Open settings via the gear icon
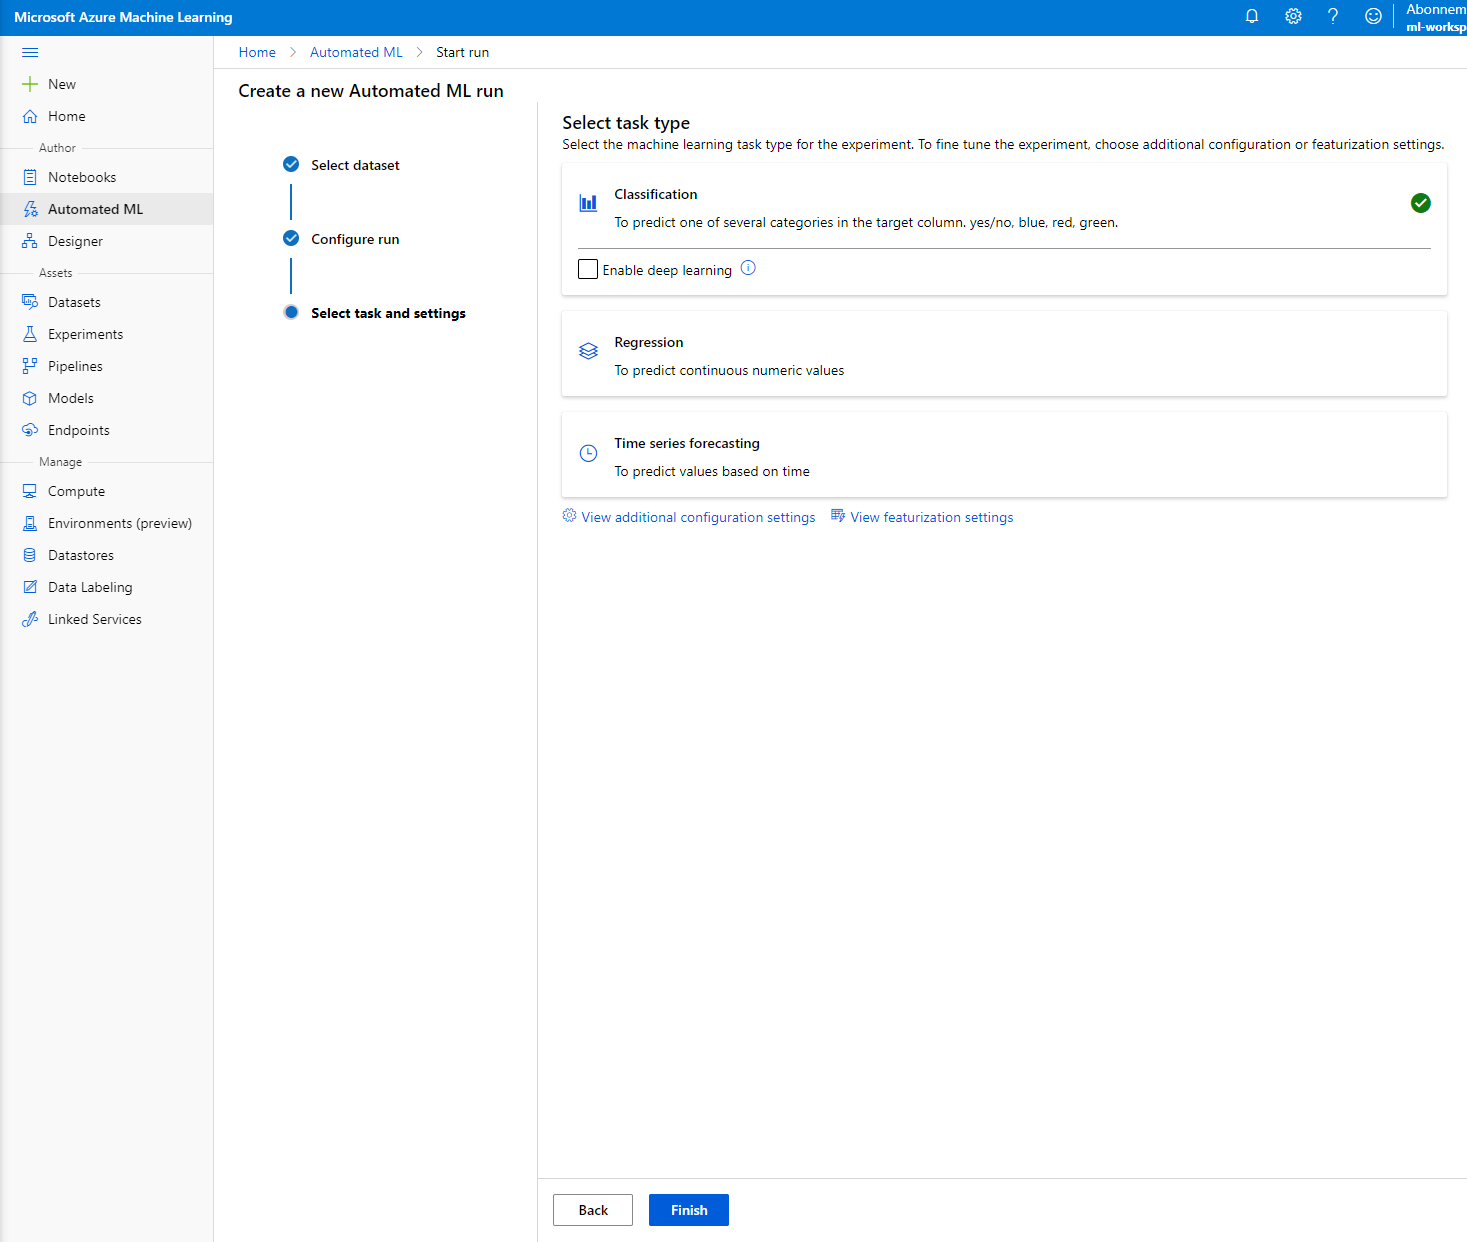The image size is (1467, 1242). click(x=1293, y=16)
